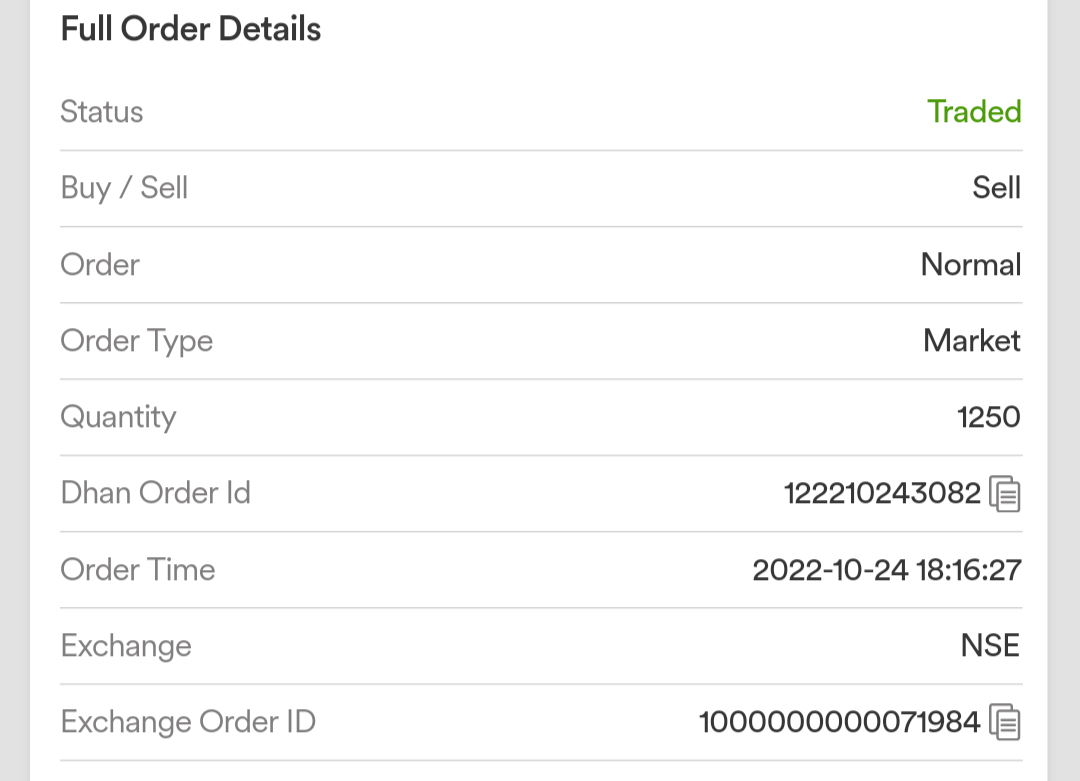Screen dimensions: 1080x781
Task: Copy the Dhan Order Id
Action: coord(1005,494)
